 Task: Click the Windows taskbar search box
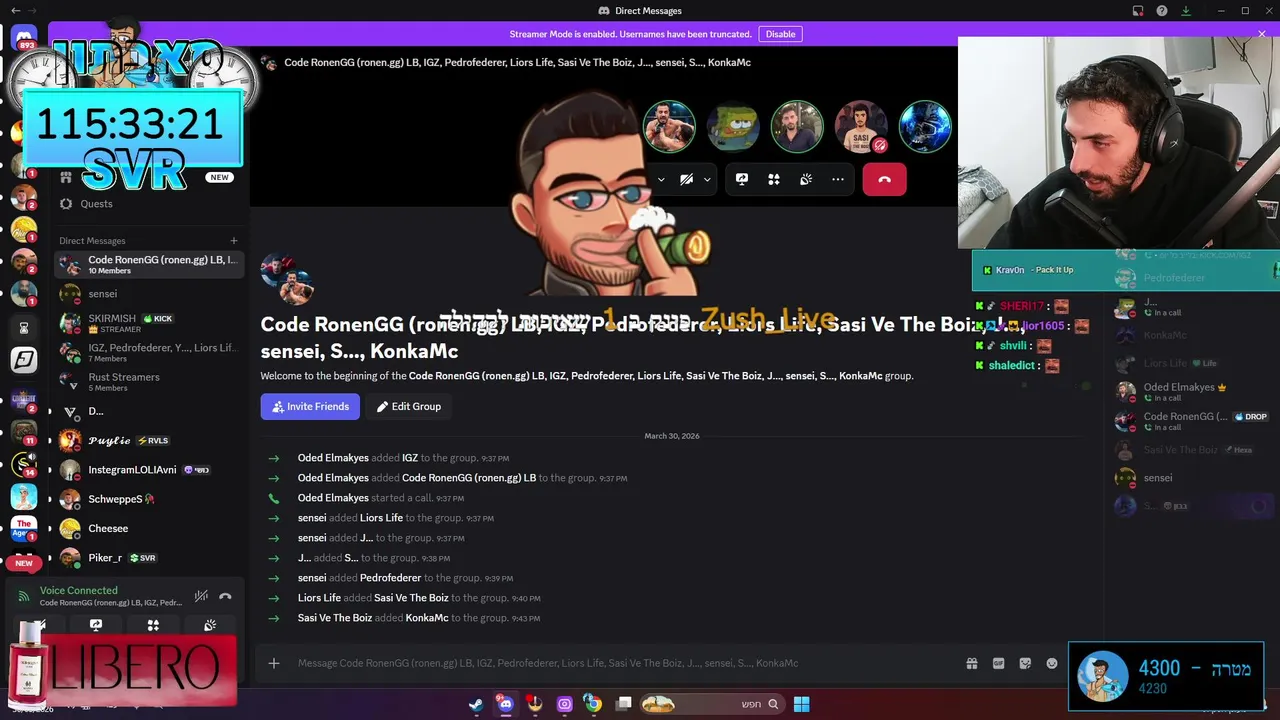click(712, 704)
